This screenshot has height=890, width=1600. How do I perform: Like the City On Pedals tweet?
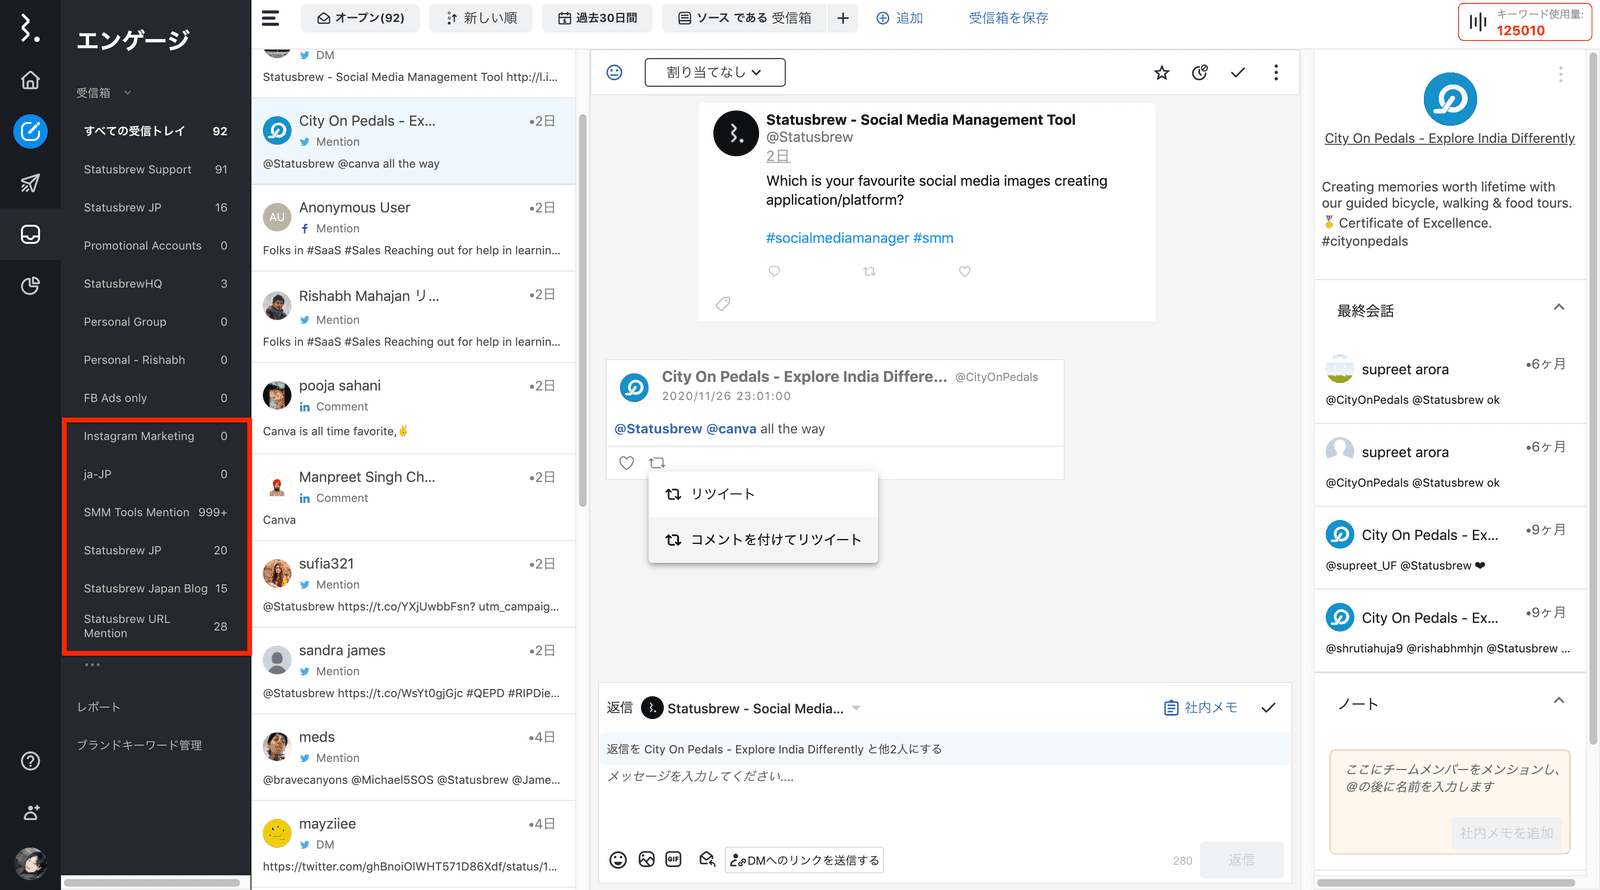click(627, 463)
